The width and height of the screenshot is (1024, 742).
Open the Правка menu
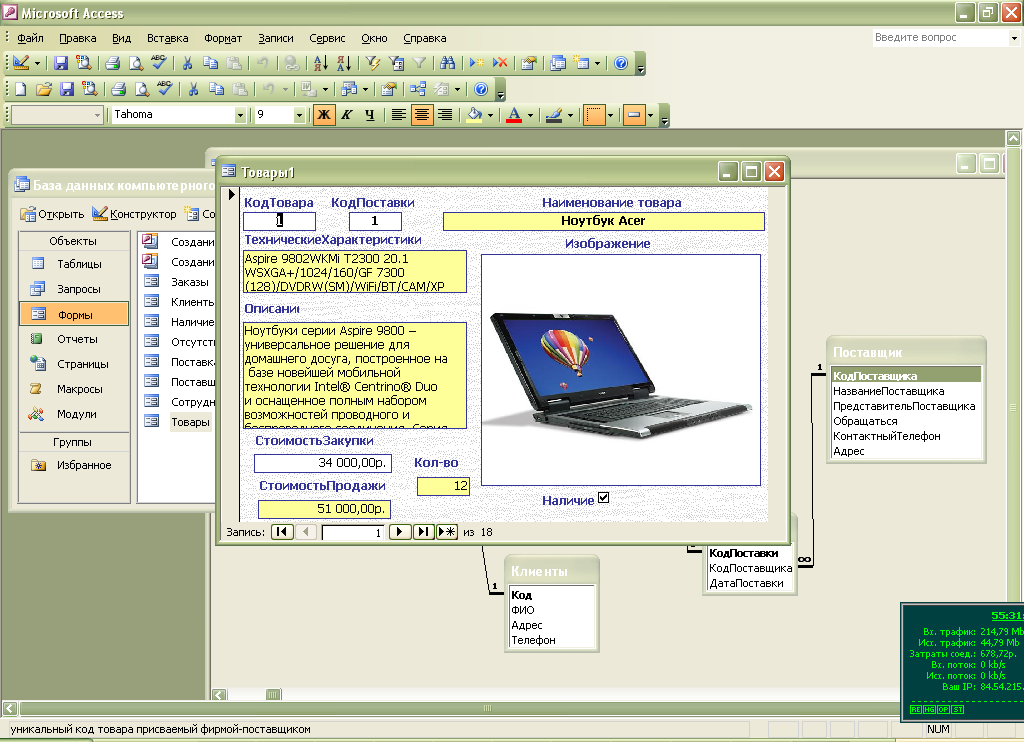[78, 38]
